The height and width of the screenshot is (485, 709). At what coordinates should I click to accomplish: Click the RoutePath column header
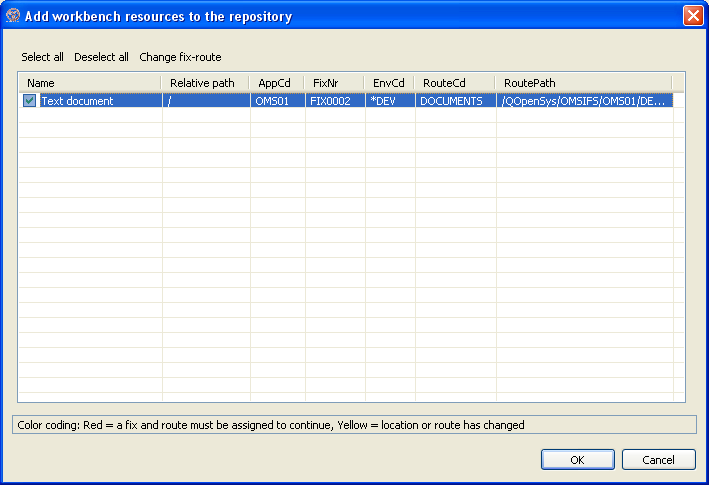[583, 83]
